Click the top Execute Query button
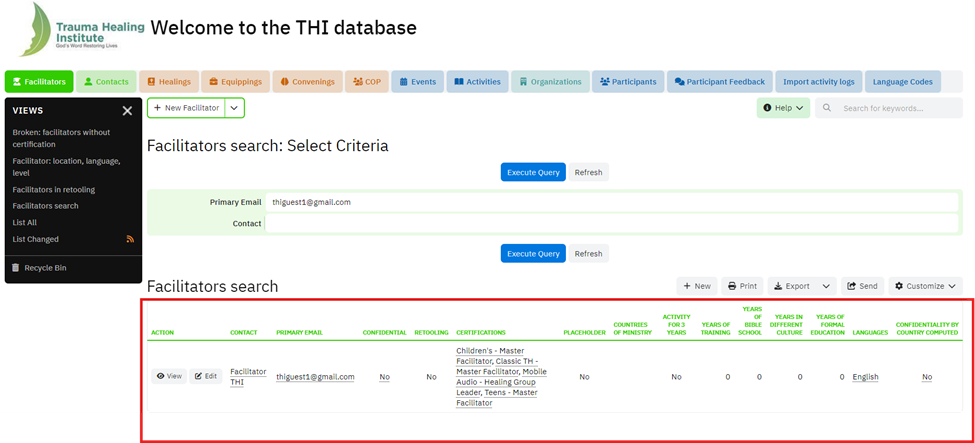 [533, 172]
